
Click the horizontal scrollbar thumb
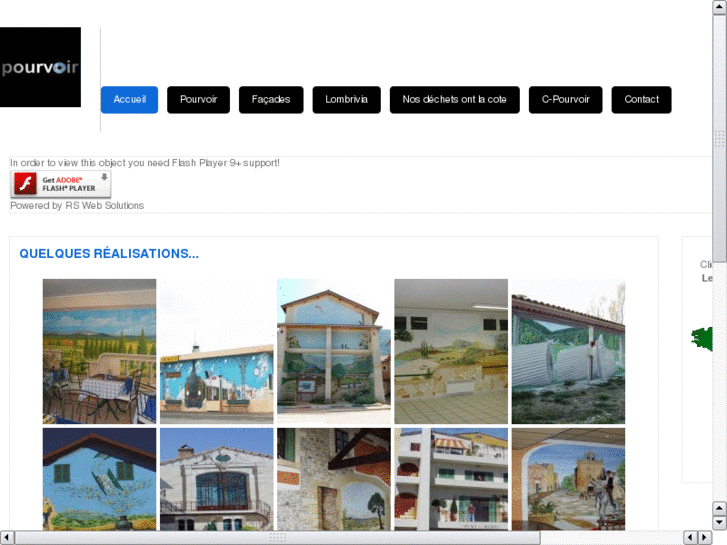[x=278, y=537]
